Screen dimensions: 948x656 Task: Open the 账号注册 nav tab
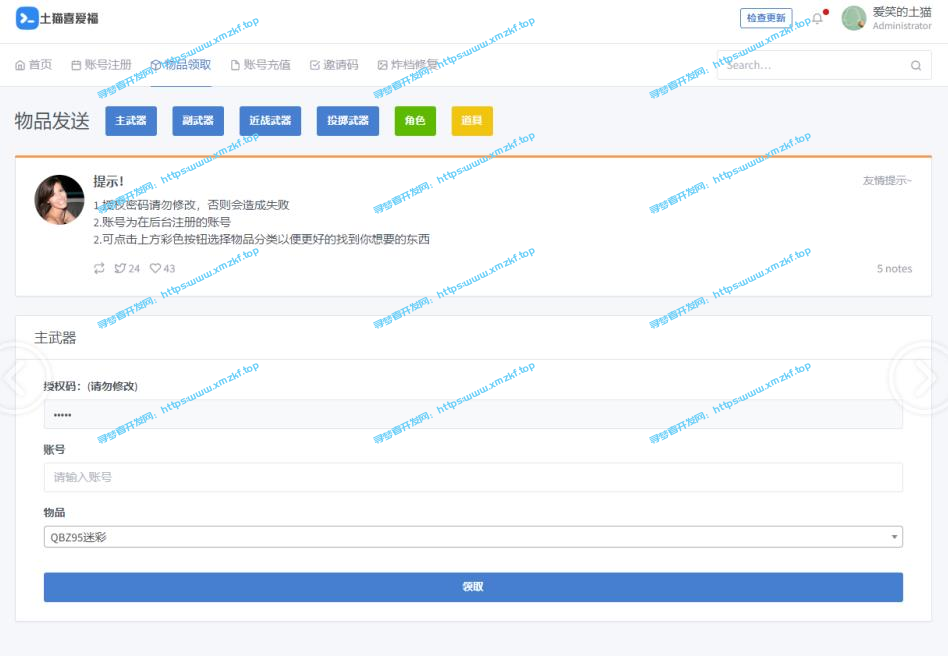(101, 65)
